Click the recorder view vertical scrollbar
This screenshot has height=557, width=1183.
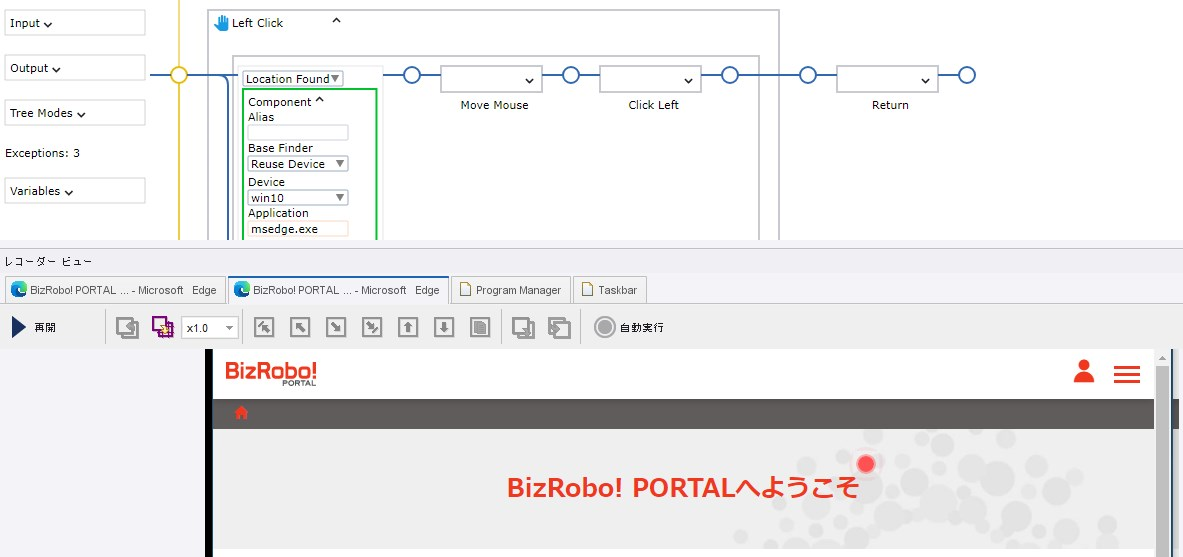coord(1163,453)
